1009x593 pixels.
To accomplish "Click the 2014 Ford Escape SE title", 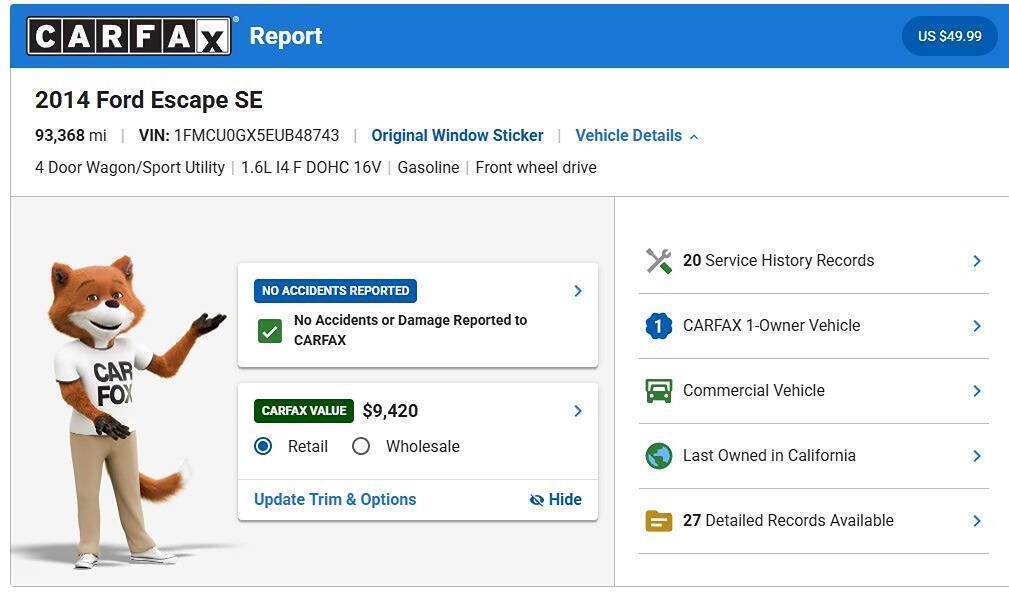I will [x=149, y=100].
